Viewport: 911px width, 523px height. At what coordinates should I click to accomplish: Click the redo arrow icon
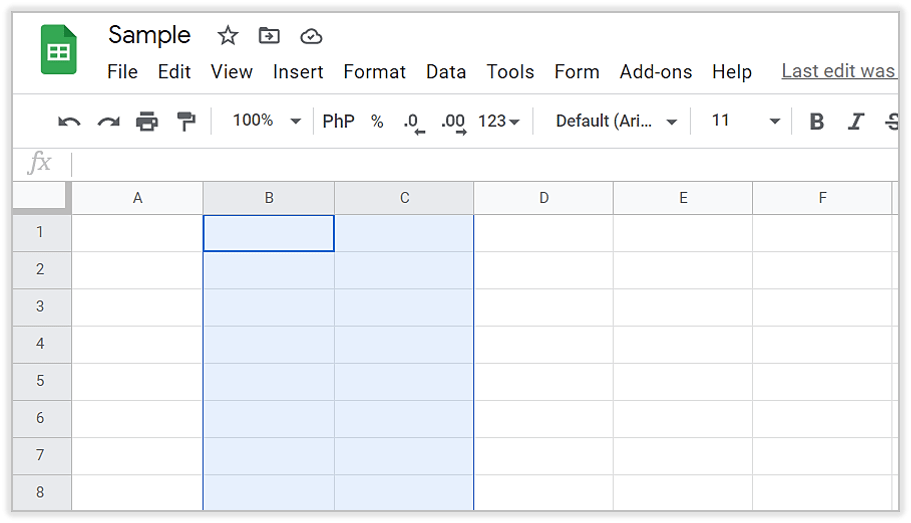(108, 122)
